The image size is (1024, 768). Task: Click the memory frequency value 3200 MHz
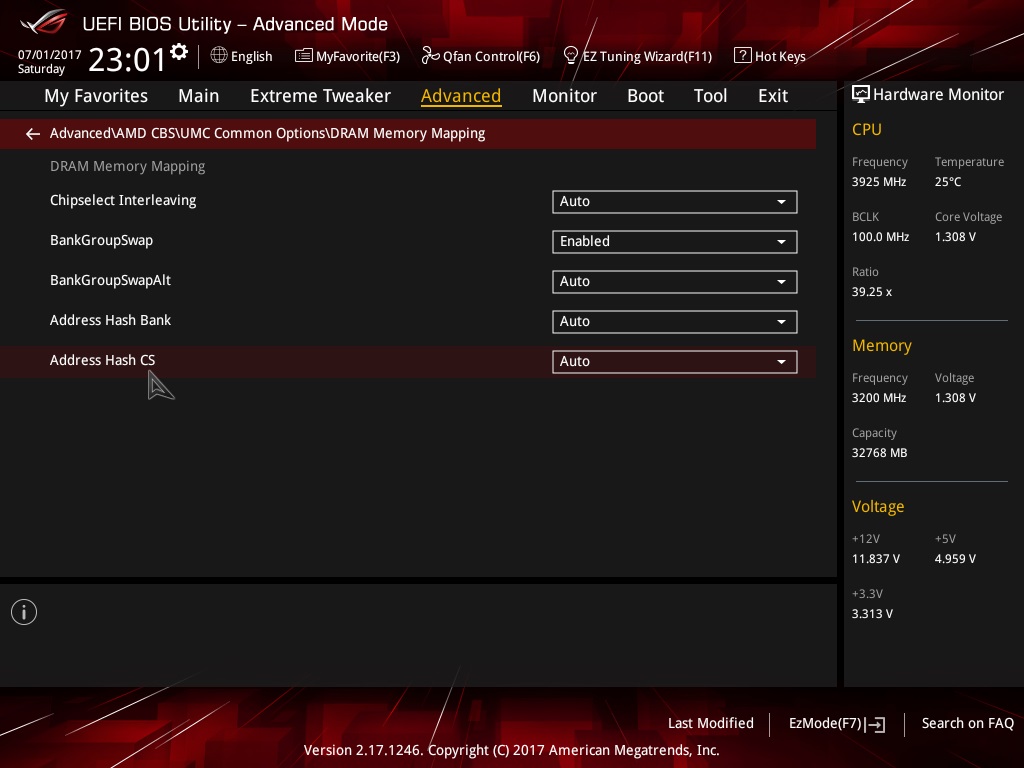(x=878, y=398)
